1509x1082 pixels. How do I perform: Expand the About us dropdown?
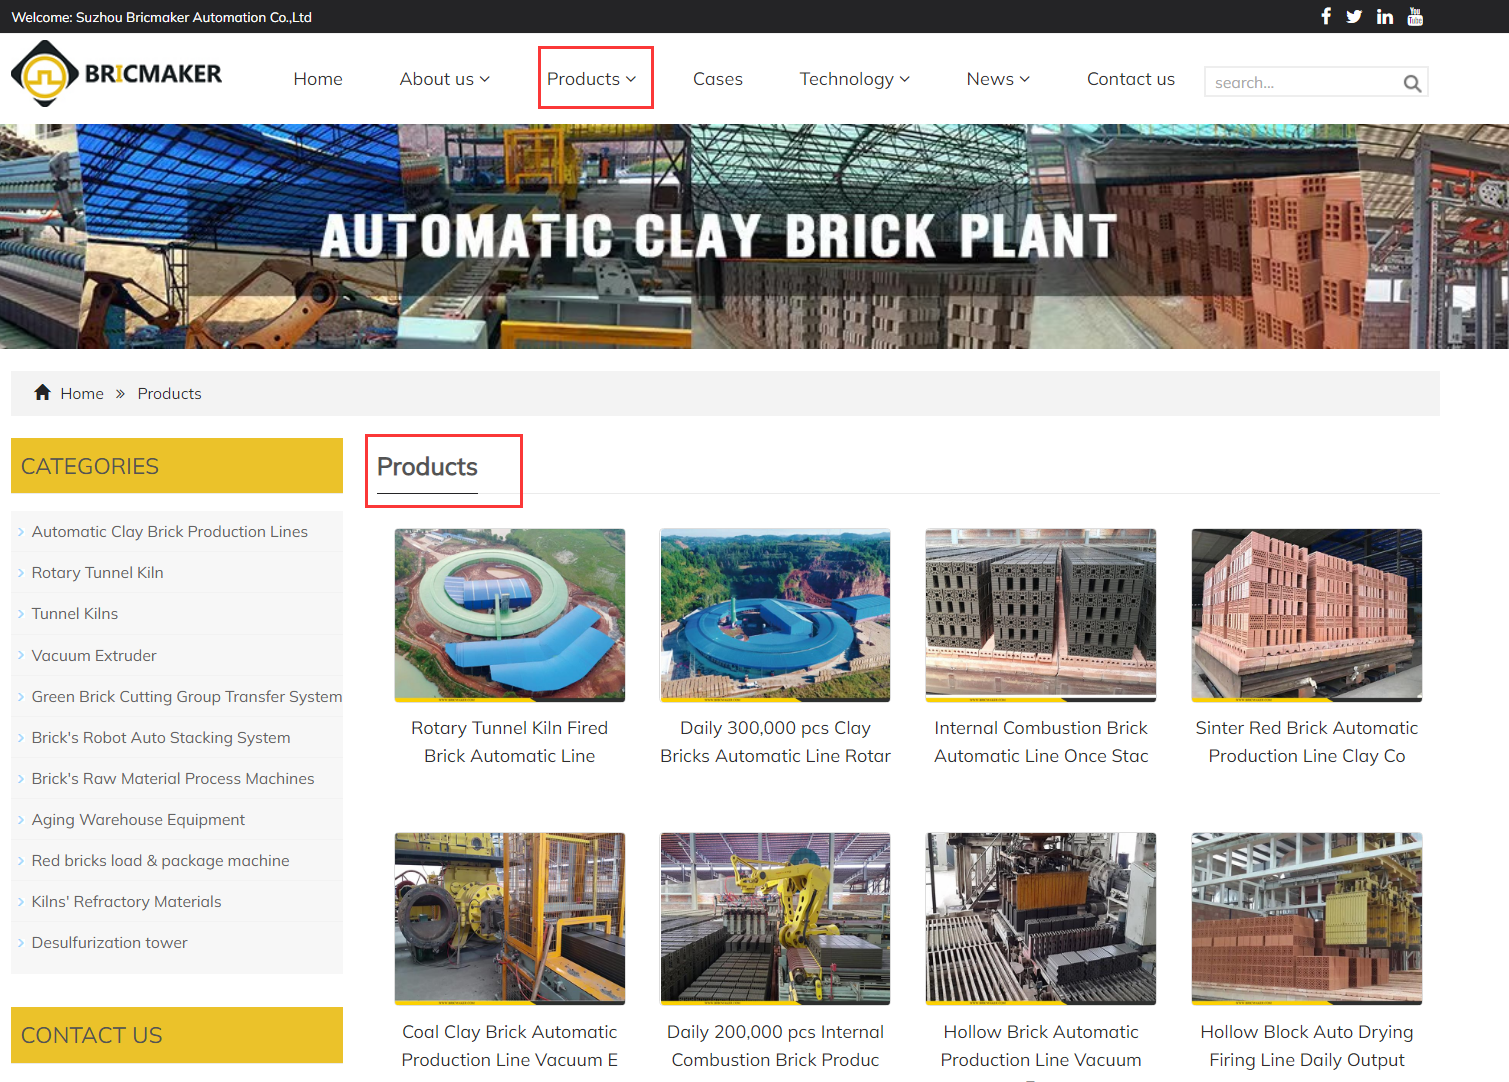[x=444, y=79]
